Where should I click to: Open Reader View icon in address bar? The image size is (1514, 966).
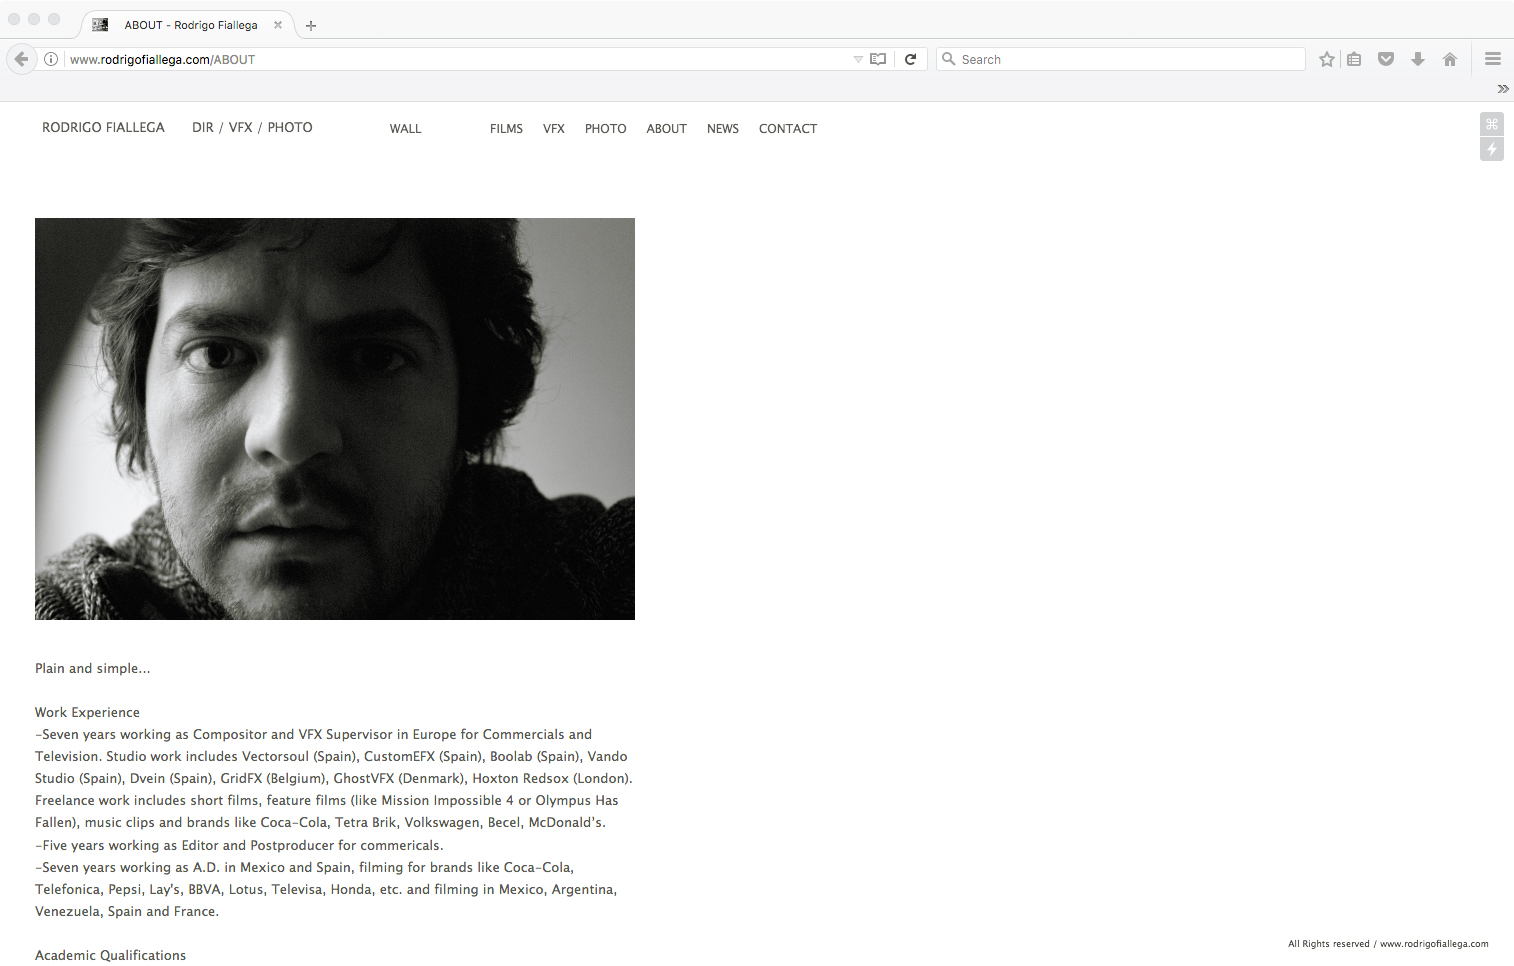[878, 59]
